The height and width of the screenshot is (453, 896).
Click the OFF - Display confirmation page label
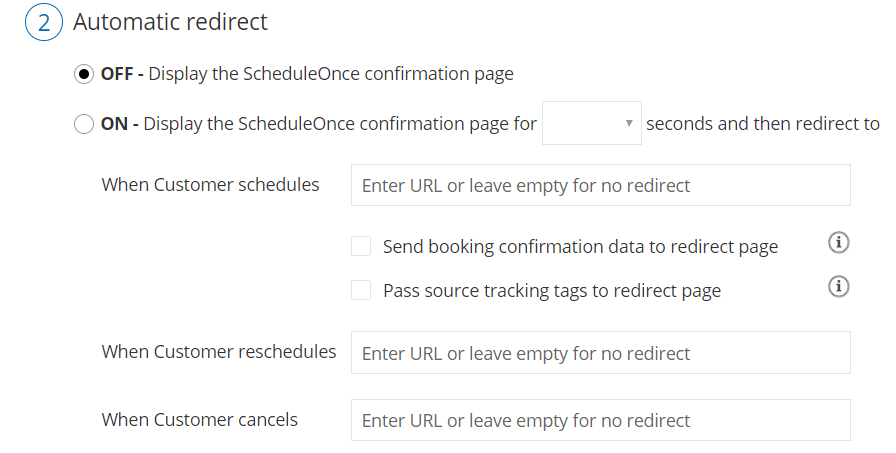(x=307, y=74)
